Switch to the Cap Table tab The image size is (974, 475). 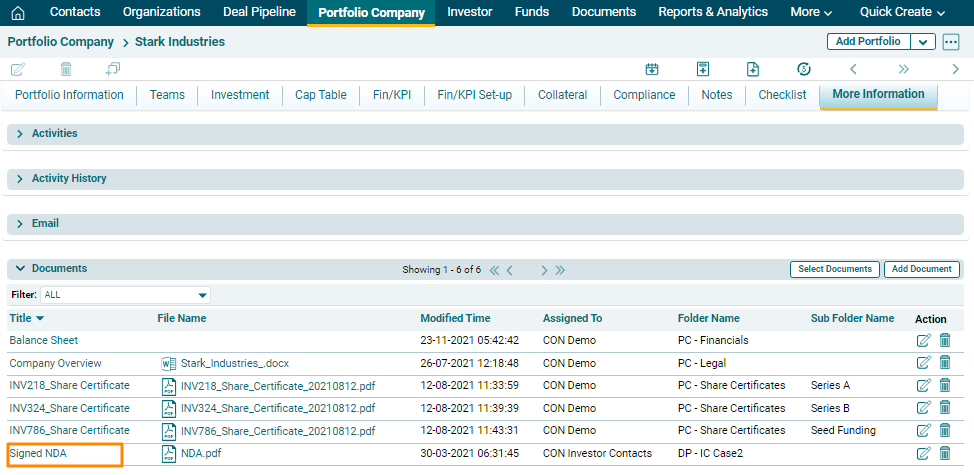[x=320, y=95]
